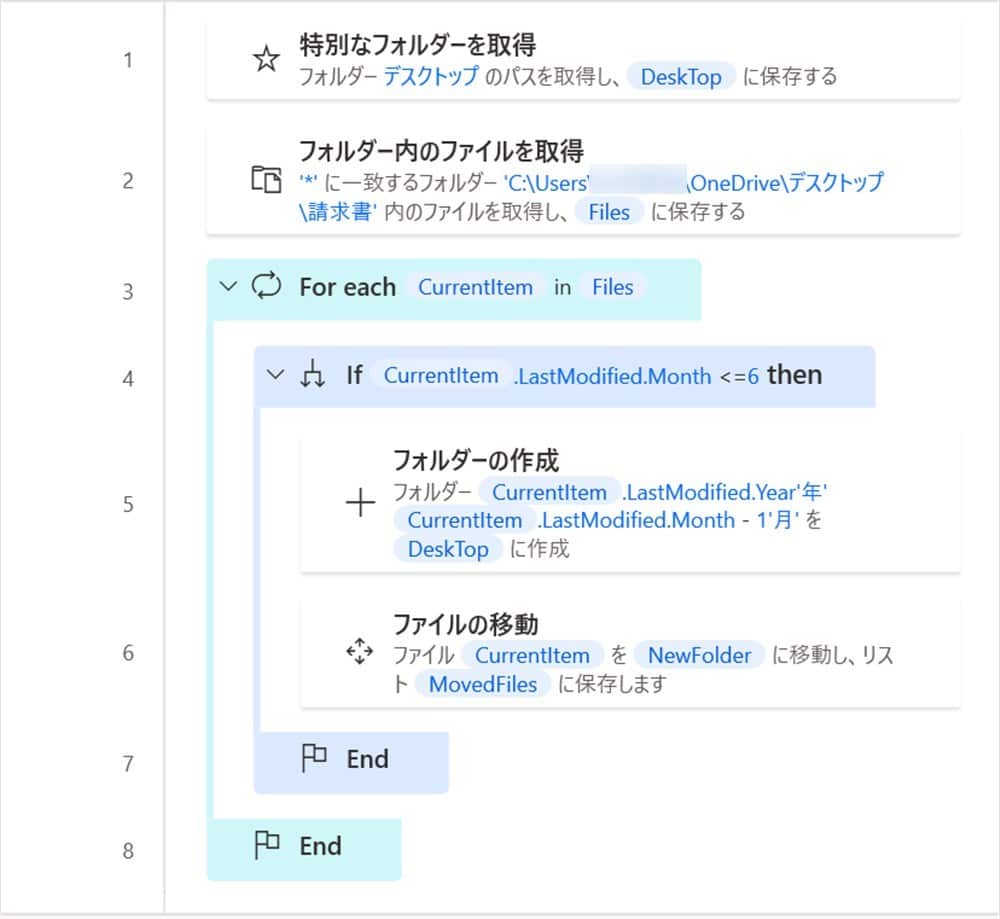Collapse the For each loop block
The width and height of the screenshot is (1000, 919).
[228, 287]
